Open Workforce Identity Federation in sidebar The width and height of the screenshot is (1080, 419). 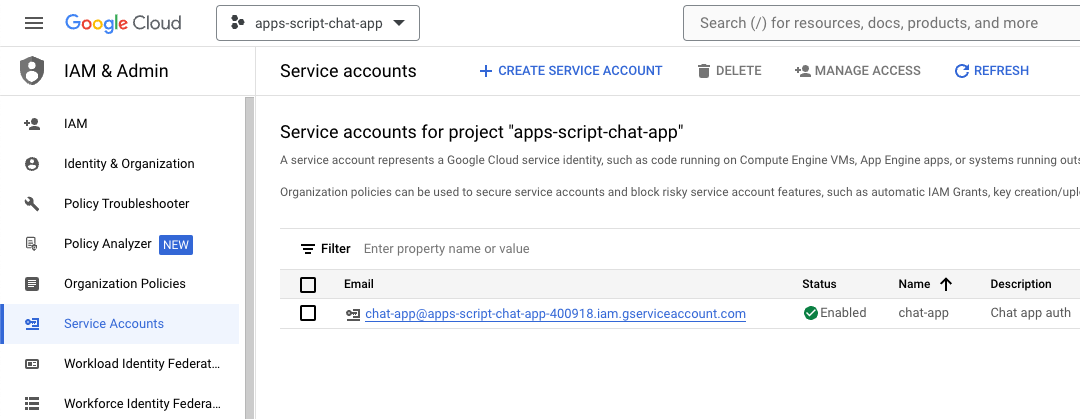coord(141,404)
